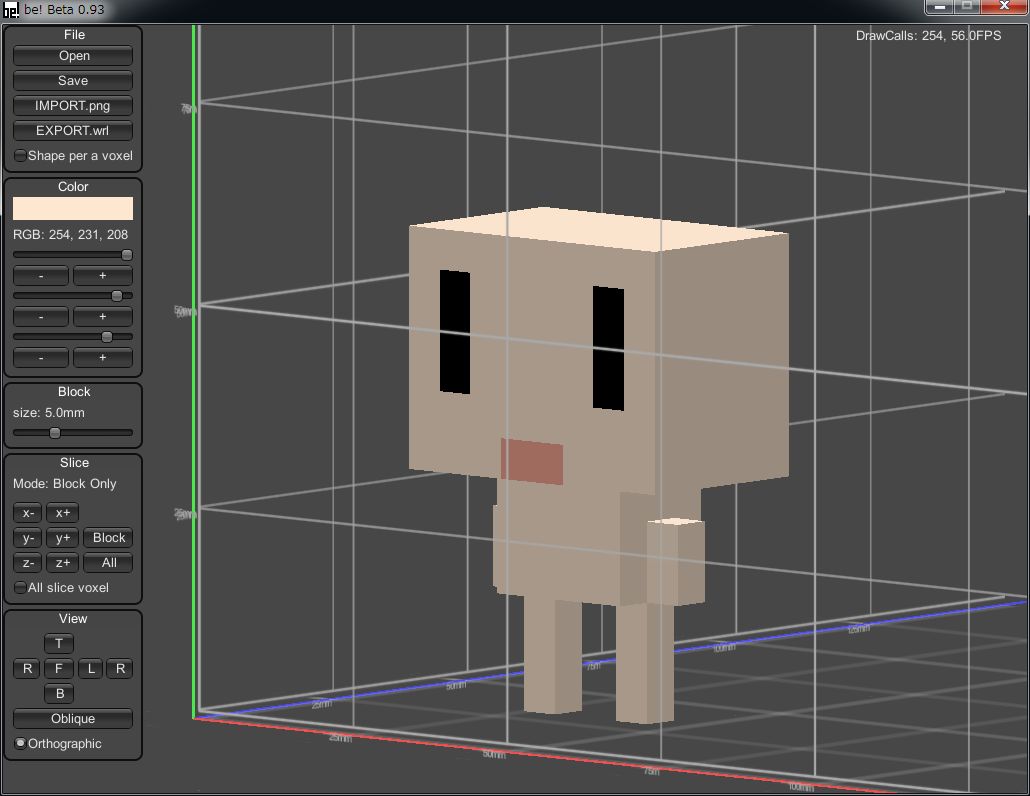The image size is (1030, 796).
Task: Toggle the All slice voxel checkbox
Action: pyautogui.click(x=21, y=588)
